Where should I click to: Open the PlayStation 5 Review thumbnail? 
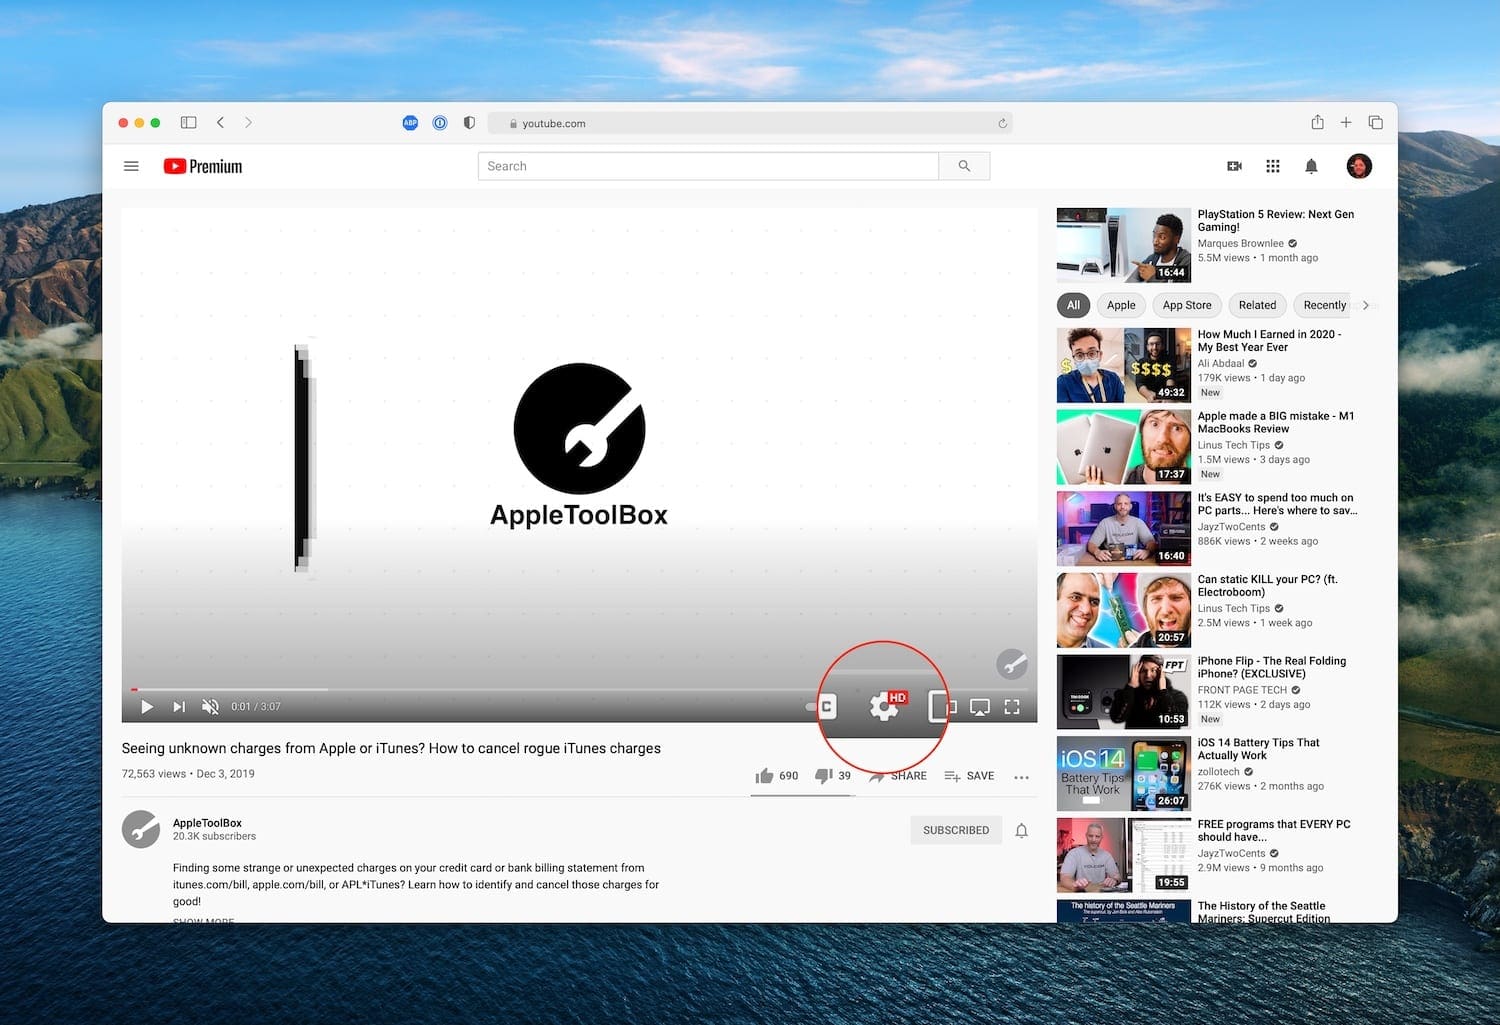[1124, 245]
